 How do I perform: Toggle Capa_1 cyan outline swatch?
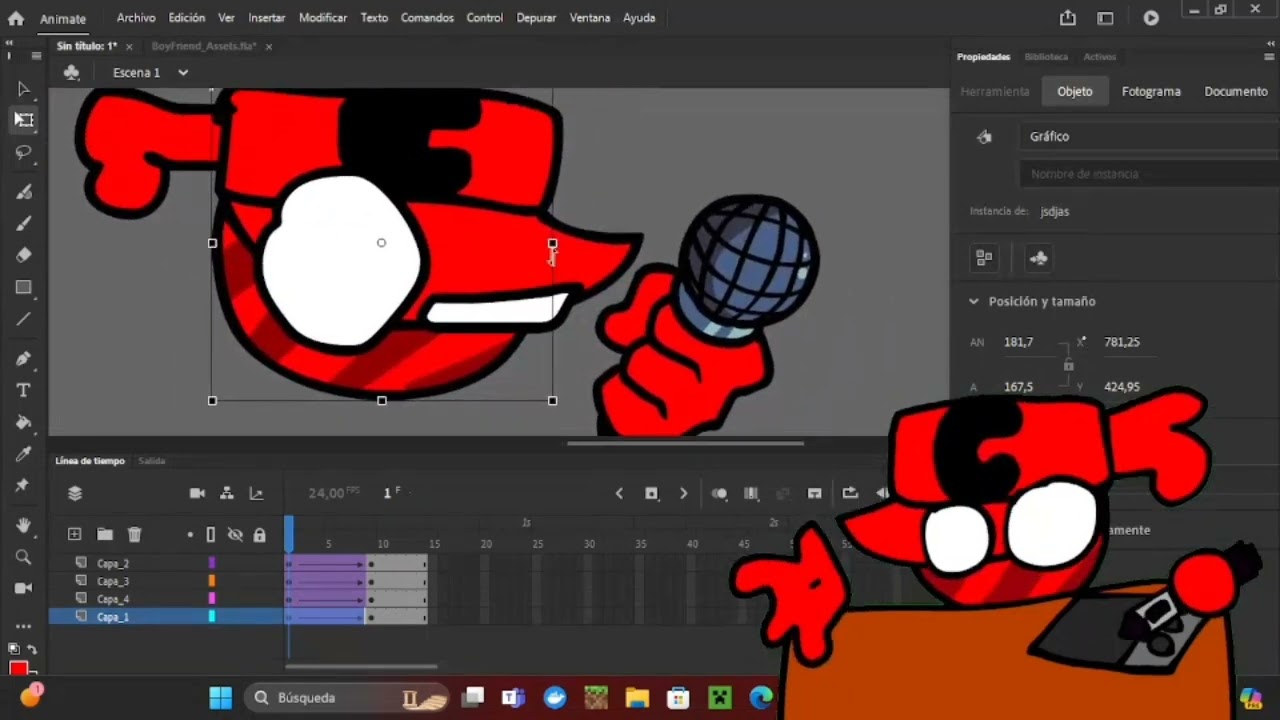[x=211, y=617]
